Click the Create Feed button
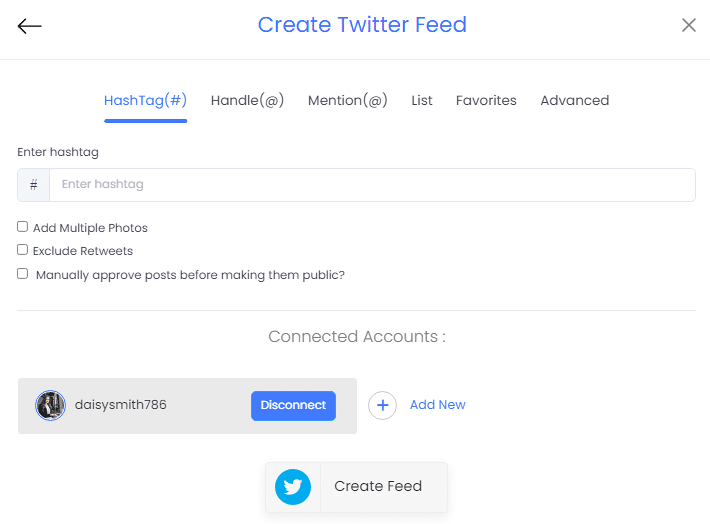The width and height of the screenshot is (710, 524). tap(356, 487)
